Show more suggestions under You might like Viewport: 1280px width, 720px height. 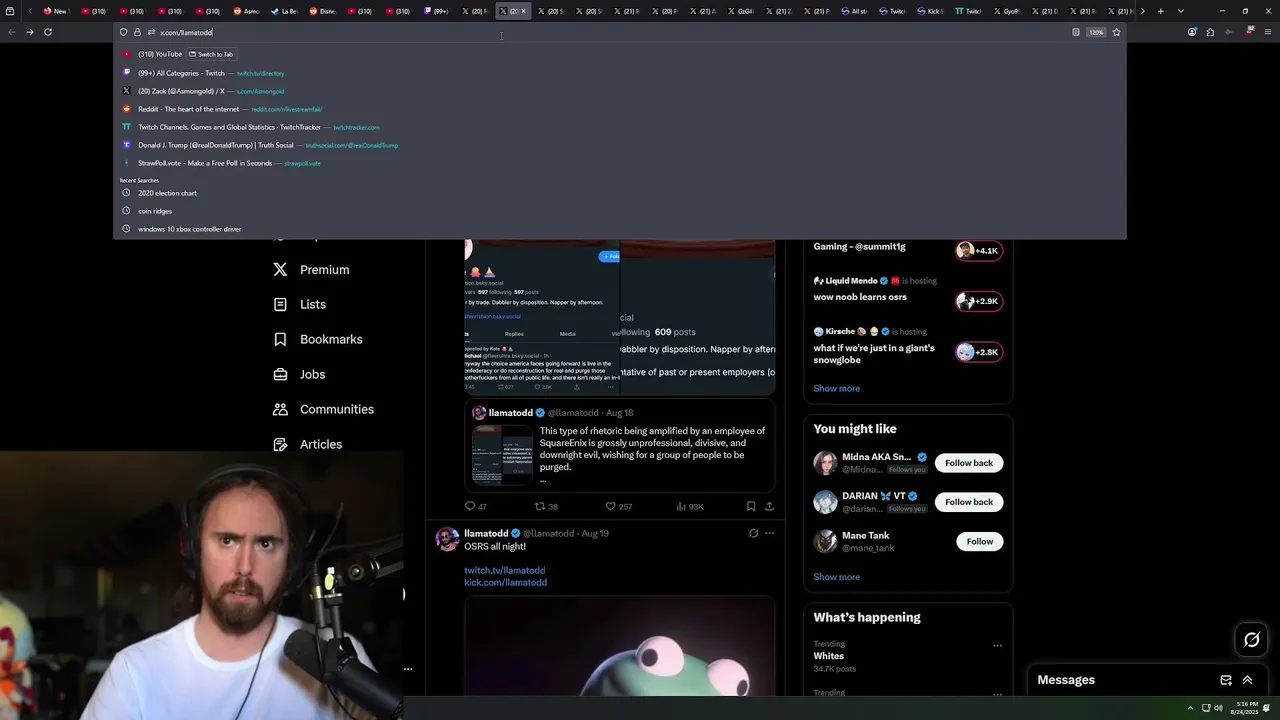coord(836,577)
